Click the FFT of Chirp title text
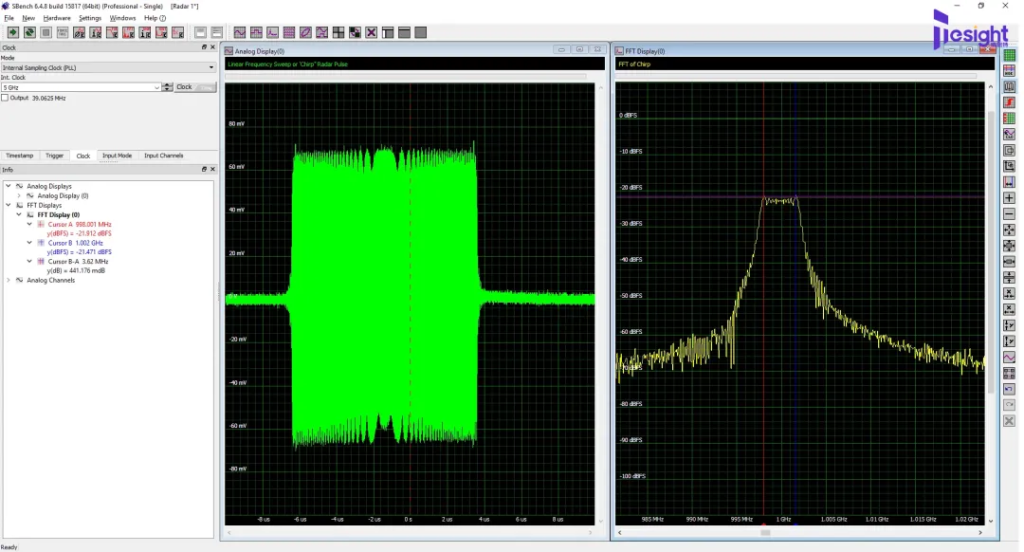Viewport: 1024px width, 552px height. click(634, 64)
